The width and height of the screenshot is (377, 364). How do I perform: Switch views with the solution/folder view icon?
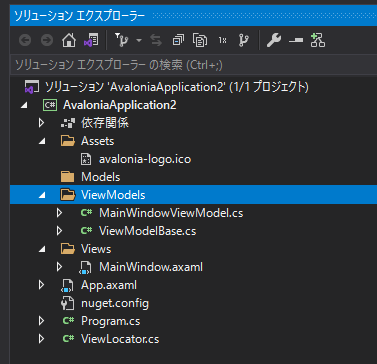[x=91, y=40]
